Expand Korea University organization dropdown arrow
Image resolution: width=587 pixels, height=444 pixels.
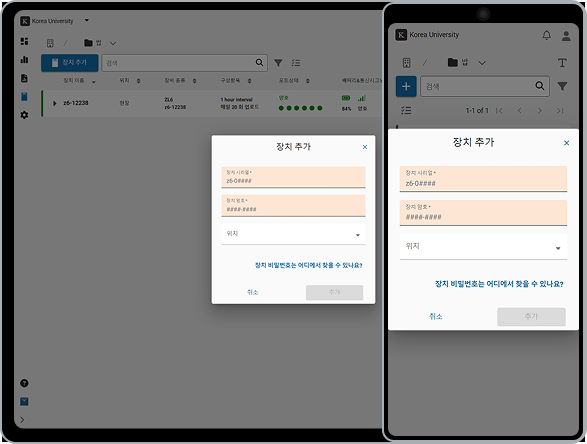click(87, 20)
